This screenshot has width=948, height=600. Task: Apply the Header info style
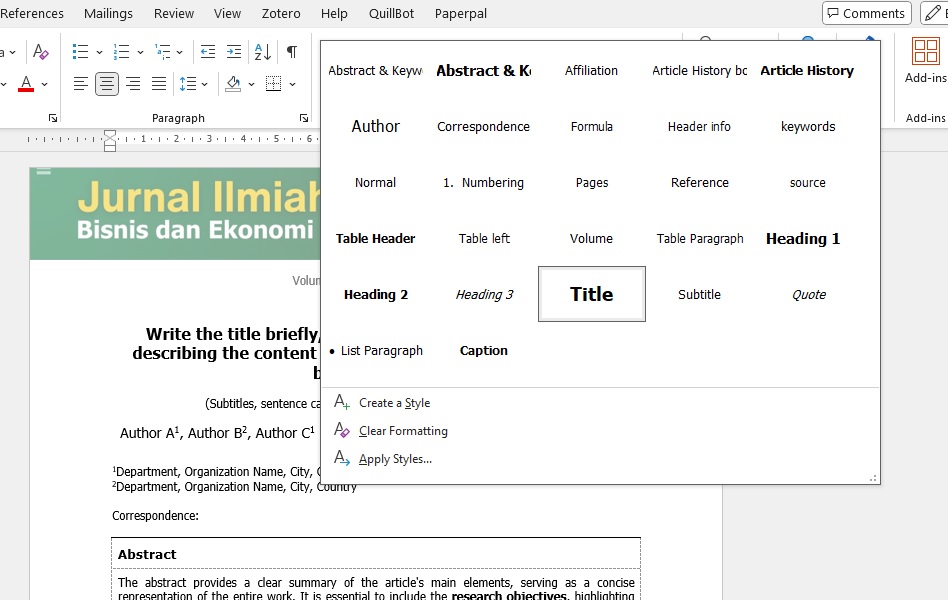click(700, 126)
